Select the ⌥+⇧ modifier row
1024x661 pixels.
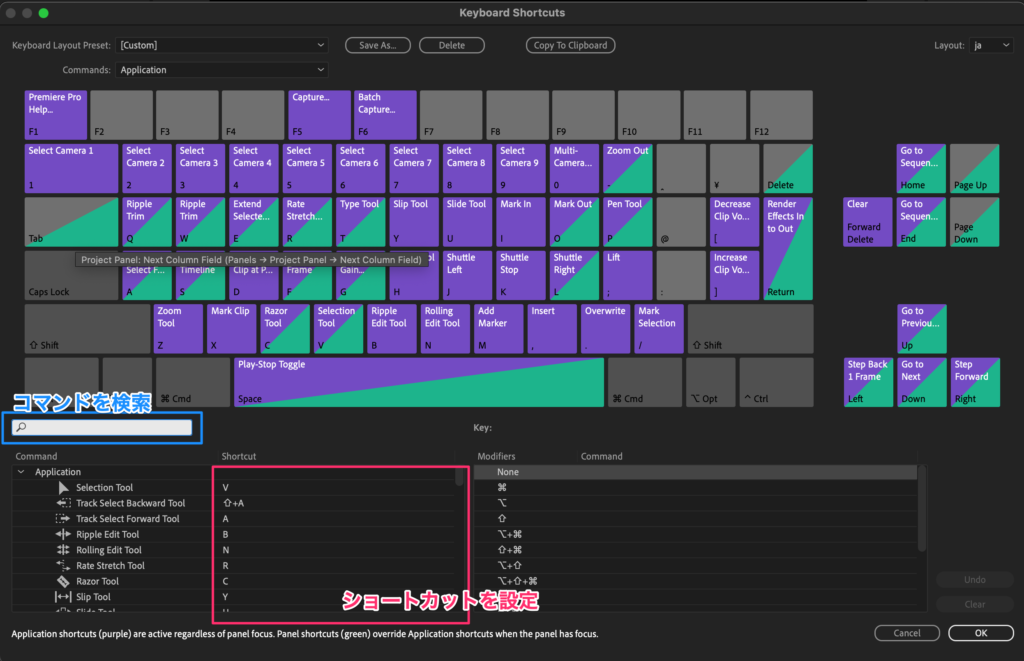click(x=695, y=566)
